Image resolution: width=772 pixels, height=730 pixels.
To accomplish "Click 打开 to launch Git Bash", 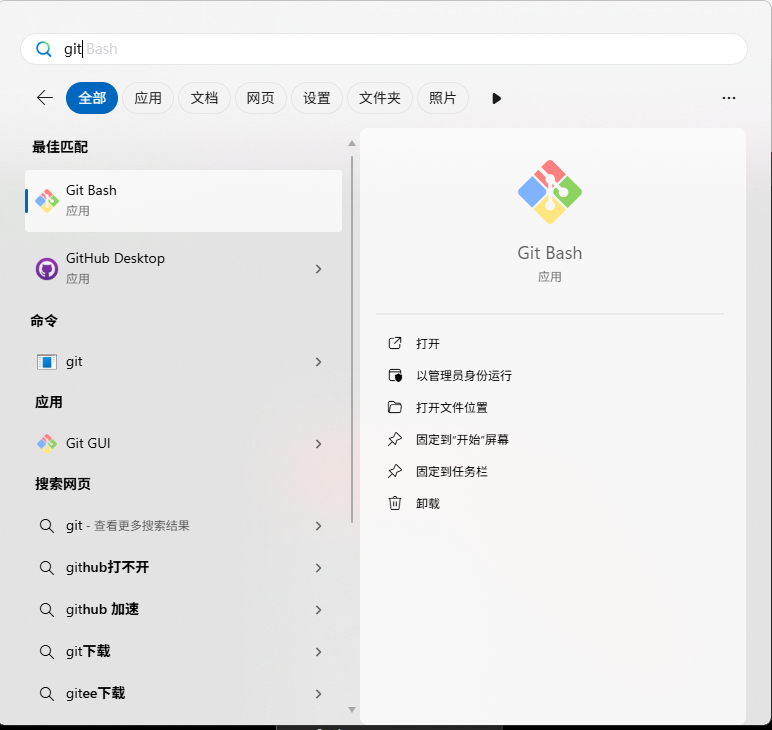I will click(x=428, y=344).
